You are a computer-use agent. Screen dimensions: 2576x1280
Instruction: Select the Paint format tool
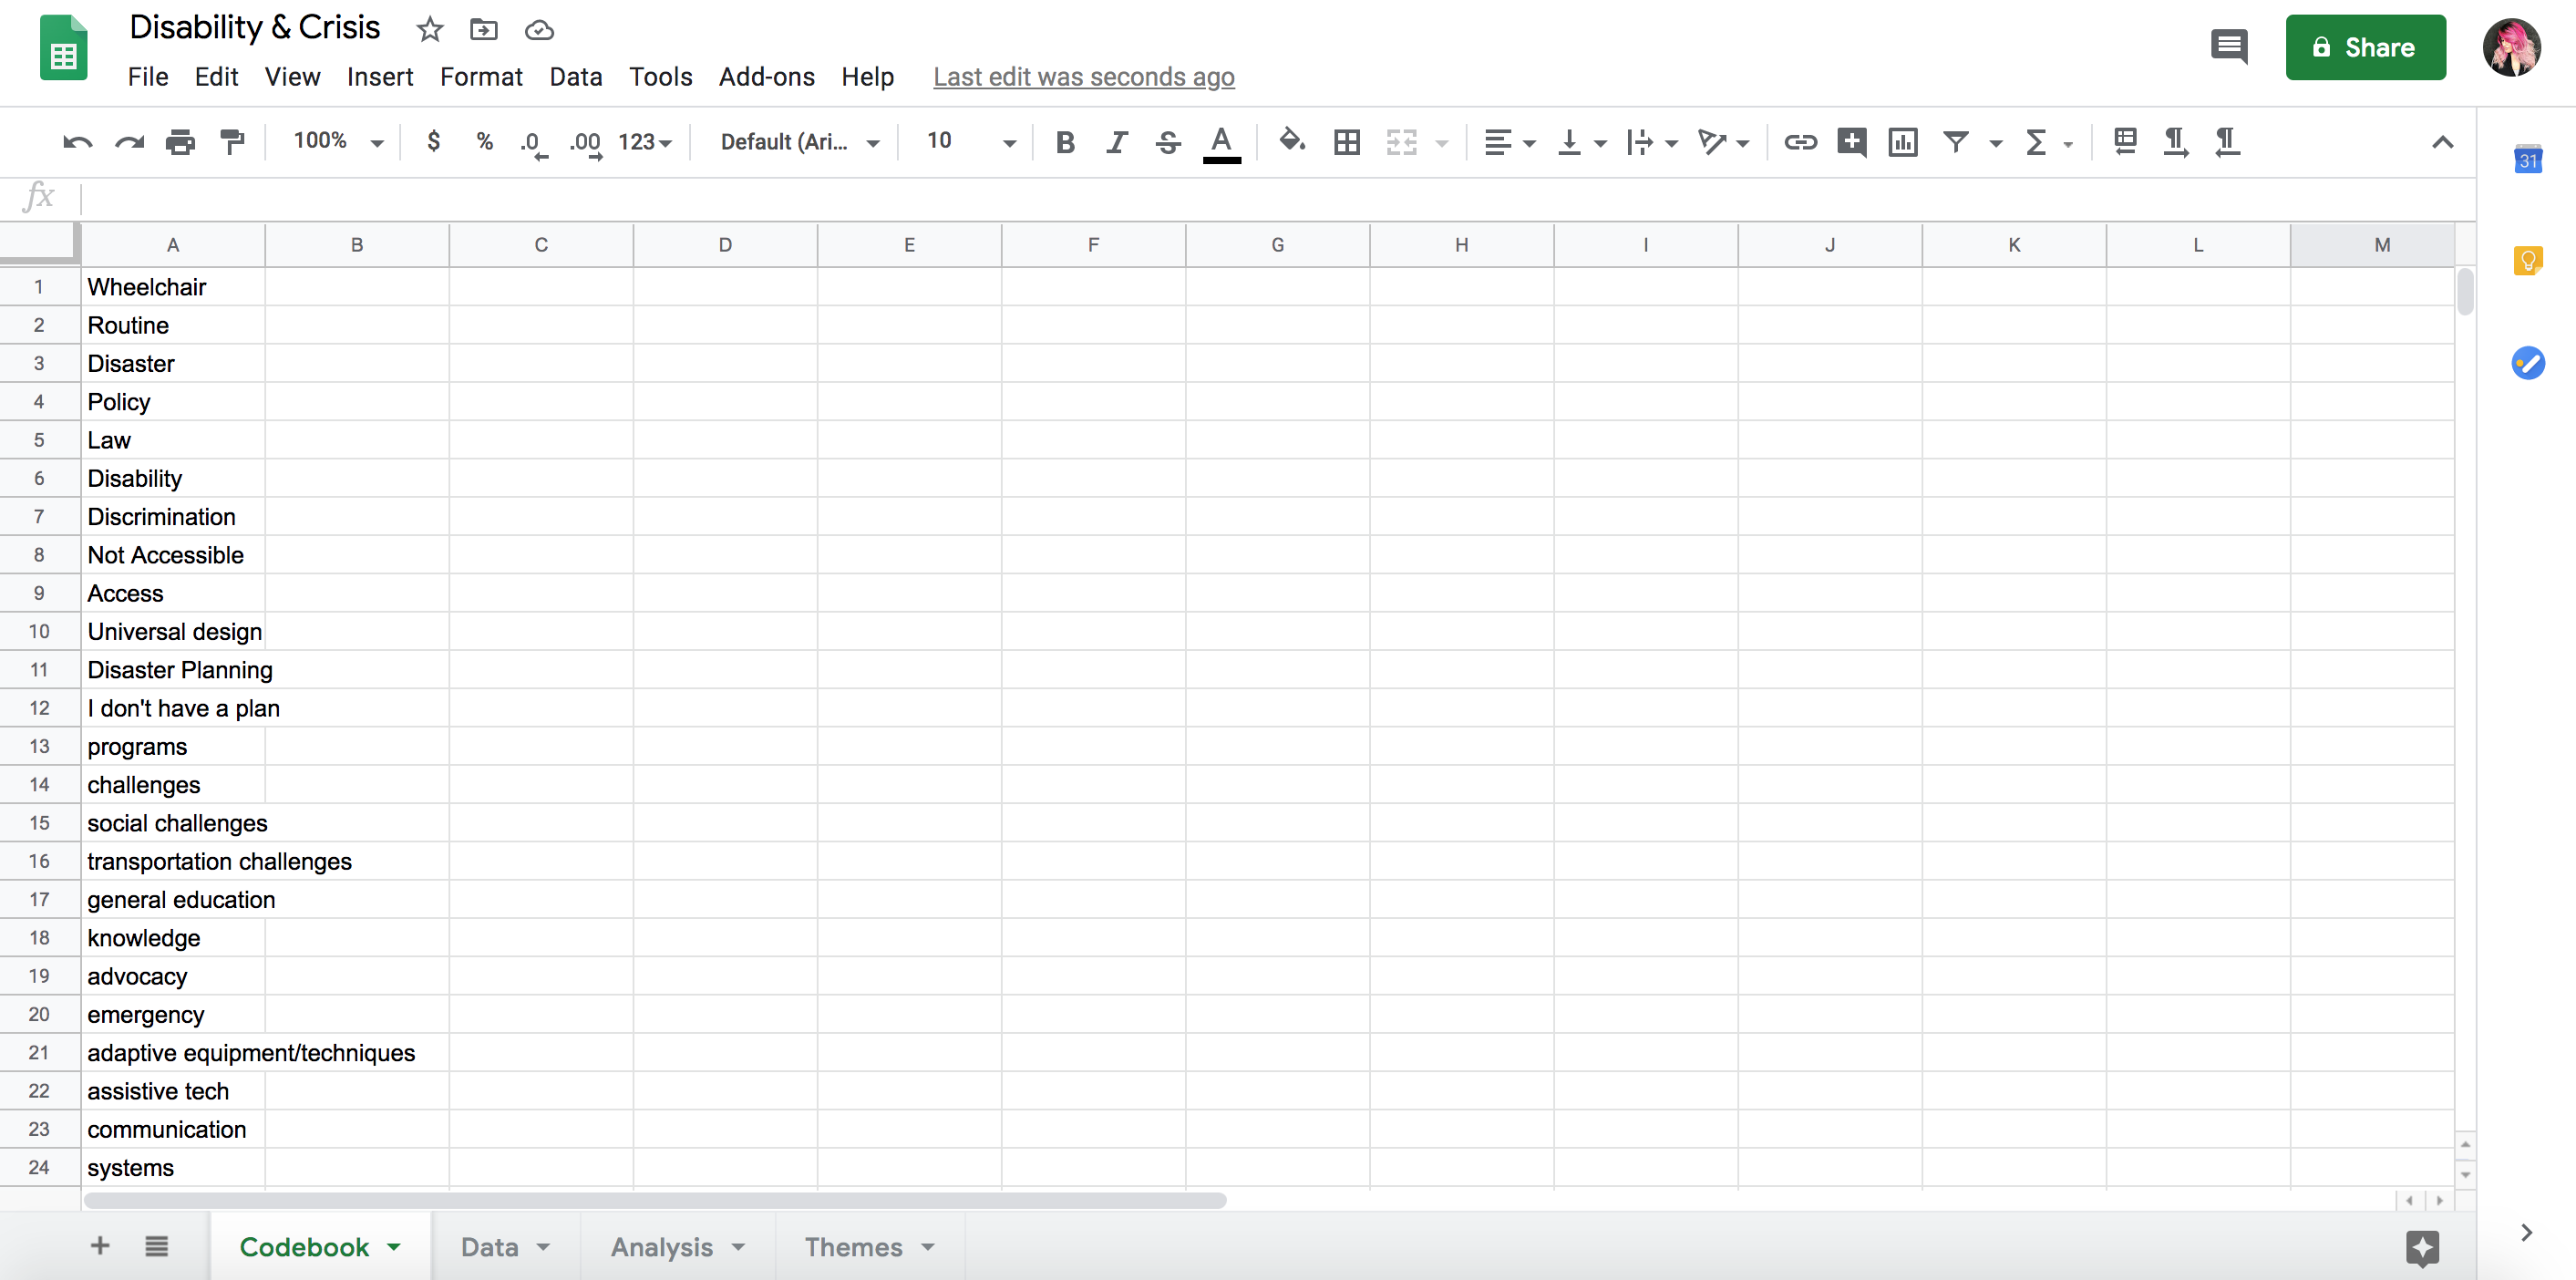(232, 142)
